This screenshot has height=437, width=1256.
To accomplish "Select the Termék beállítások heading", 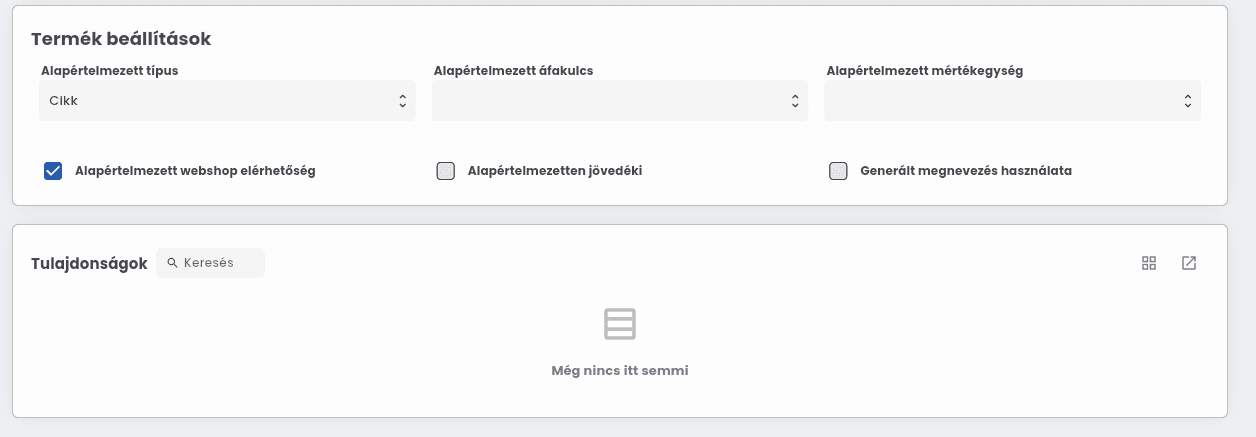I will pos(121,39).
